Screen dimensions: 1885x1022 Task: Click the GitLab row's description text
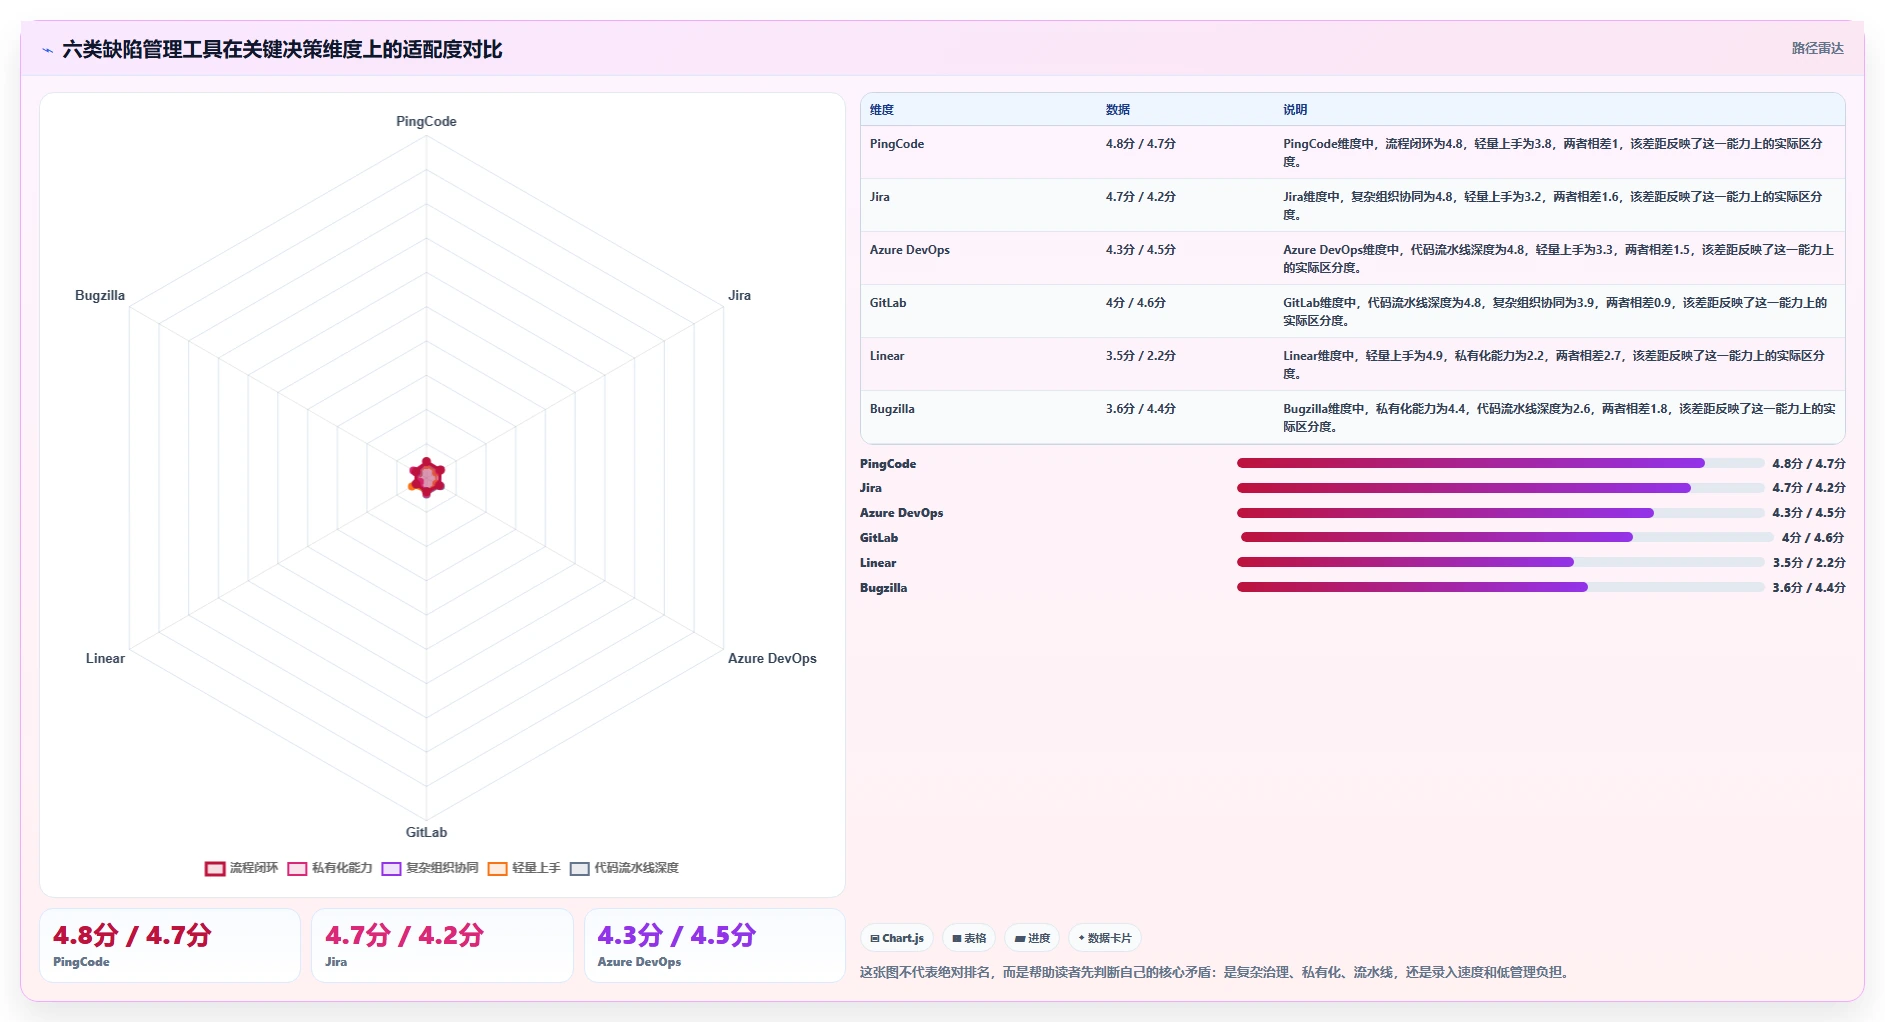tap(1555, 312)
